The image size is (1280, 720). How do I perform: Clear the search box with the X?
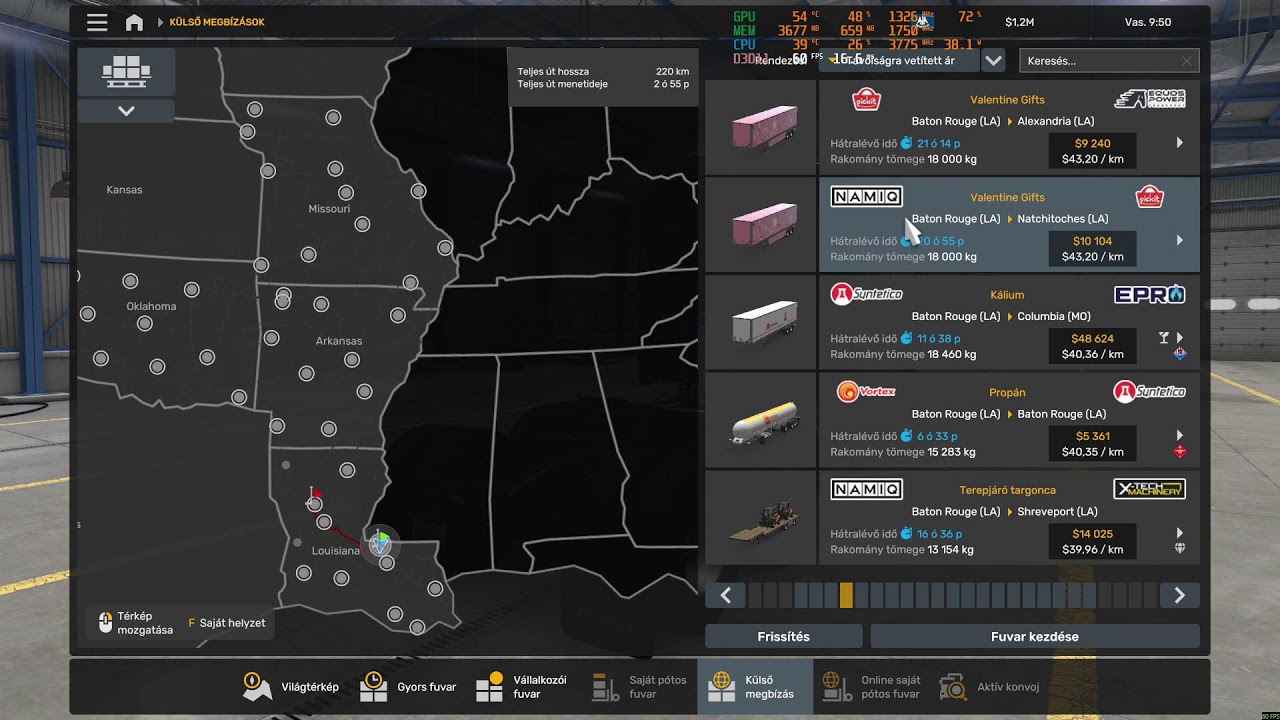click(1186, 61)
